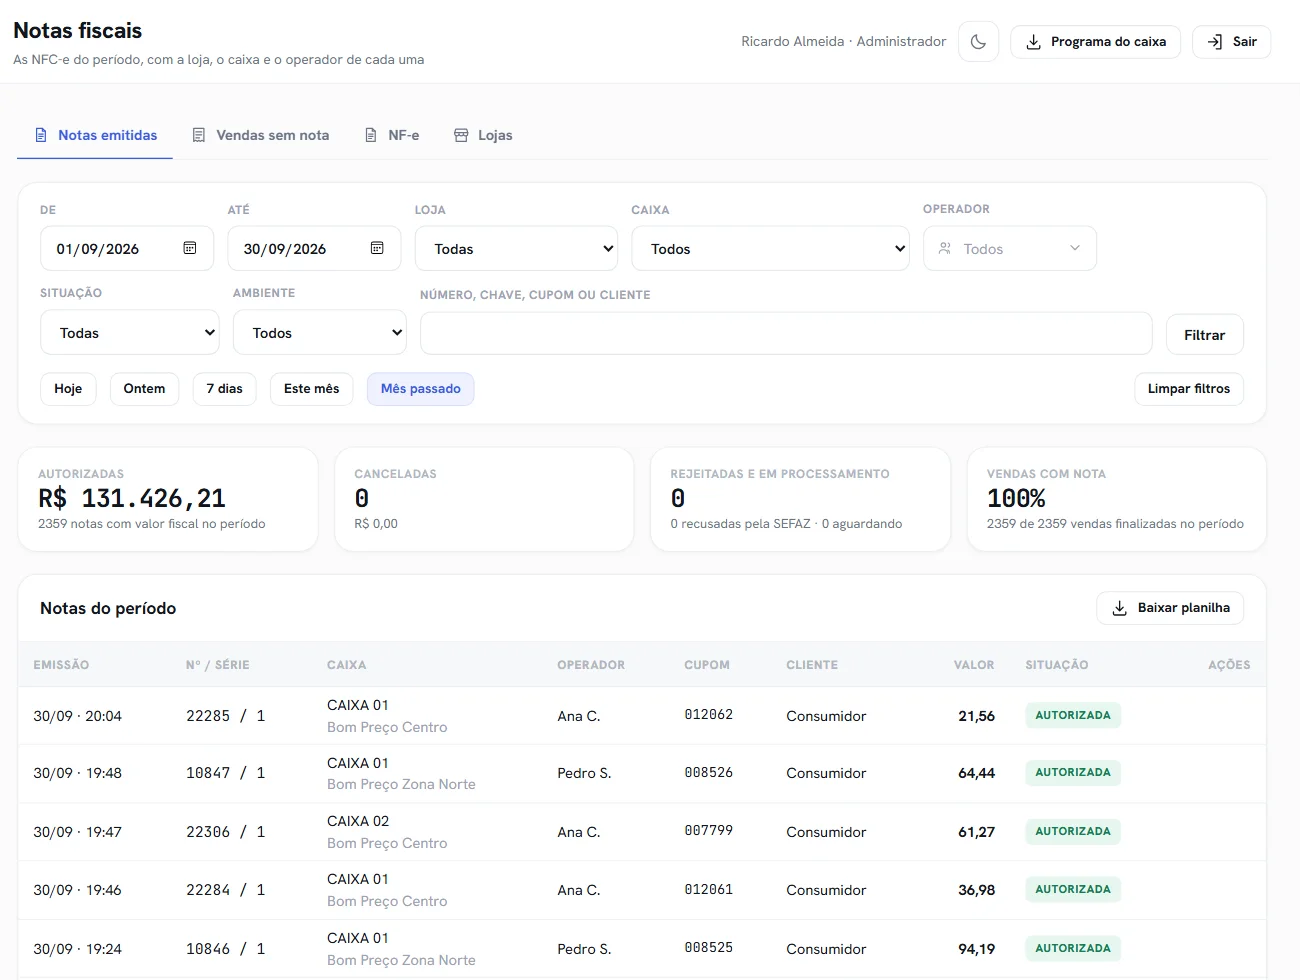
Task: Open the calendar picker in the DE date field
Action: [x=190, y=248]
